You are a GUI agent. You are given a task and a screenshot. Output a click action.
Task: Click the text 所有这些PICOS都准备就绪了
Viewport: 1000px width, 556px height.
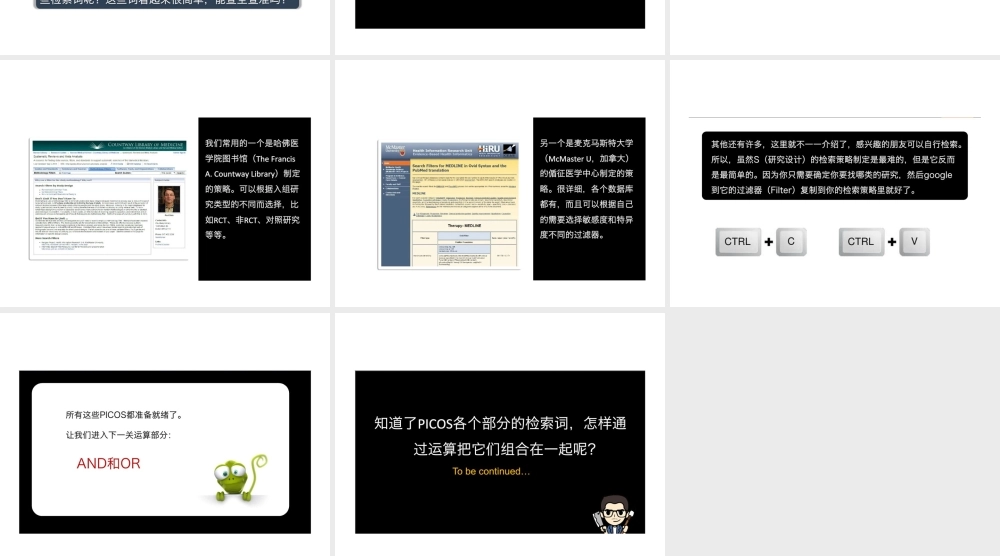(124, 415)
